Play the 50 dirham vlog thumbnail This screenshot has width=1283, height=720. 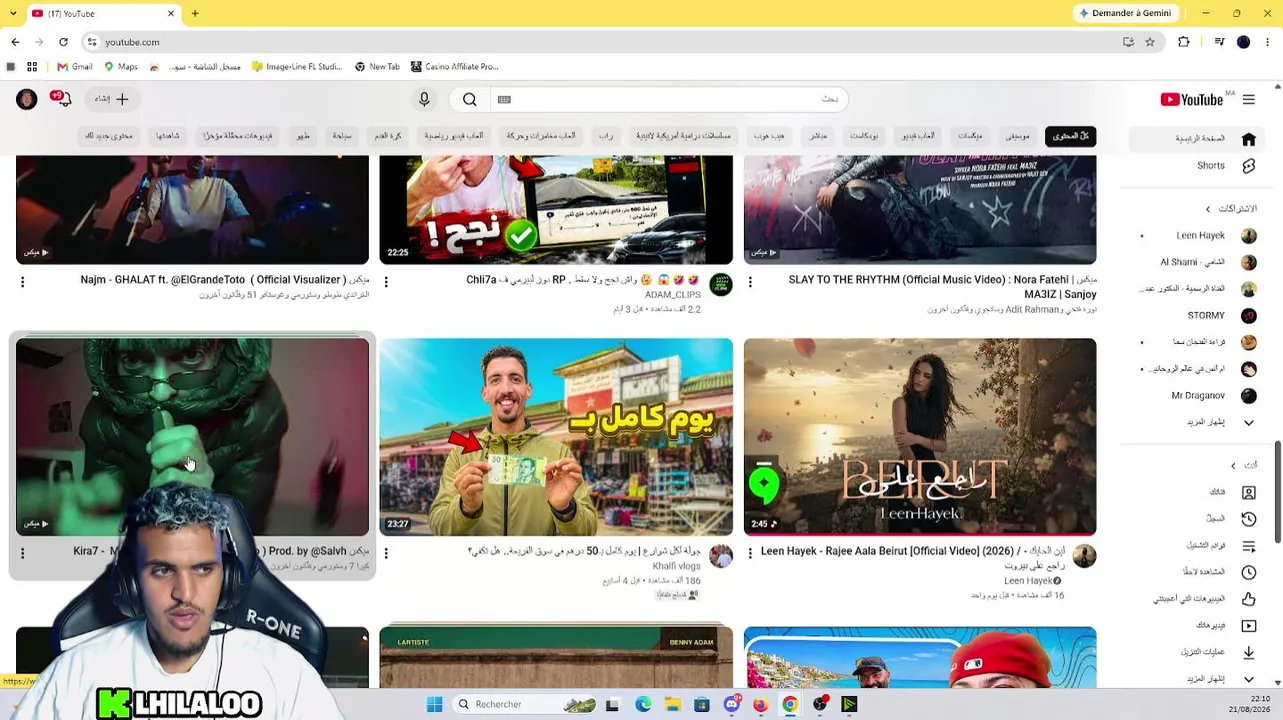tap(556, 437)
